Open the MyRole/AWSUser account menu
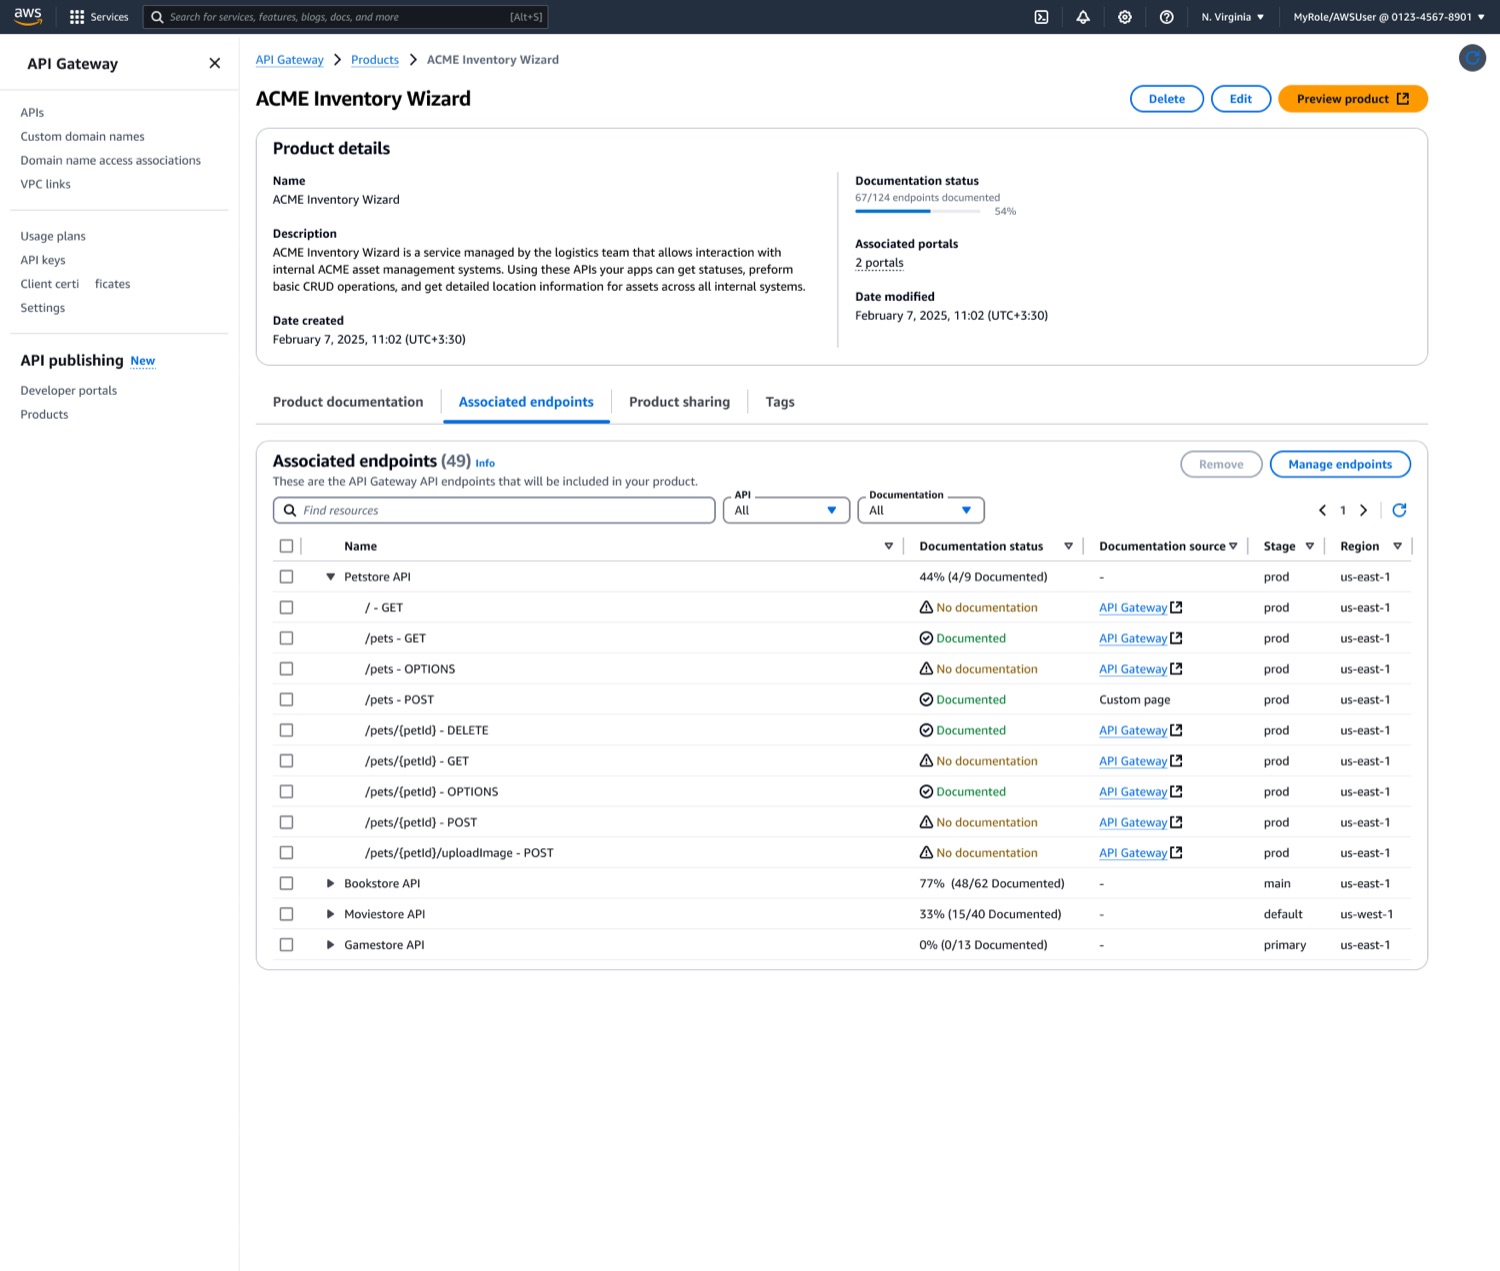This screenshot has width=1500, height=1271. pos(1389,17)
